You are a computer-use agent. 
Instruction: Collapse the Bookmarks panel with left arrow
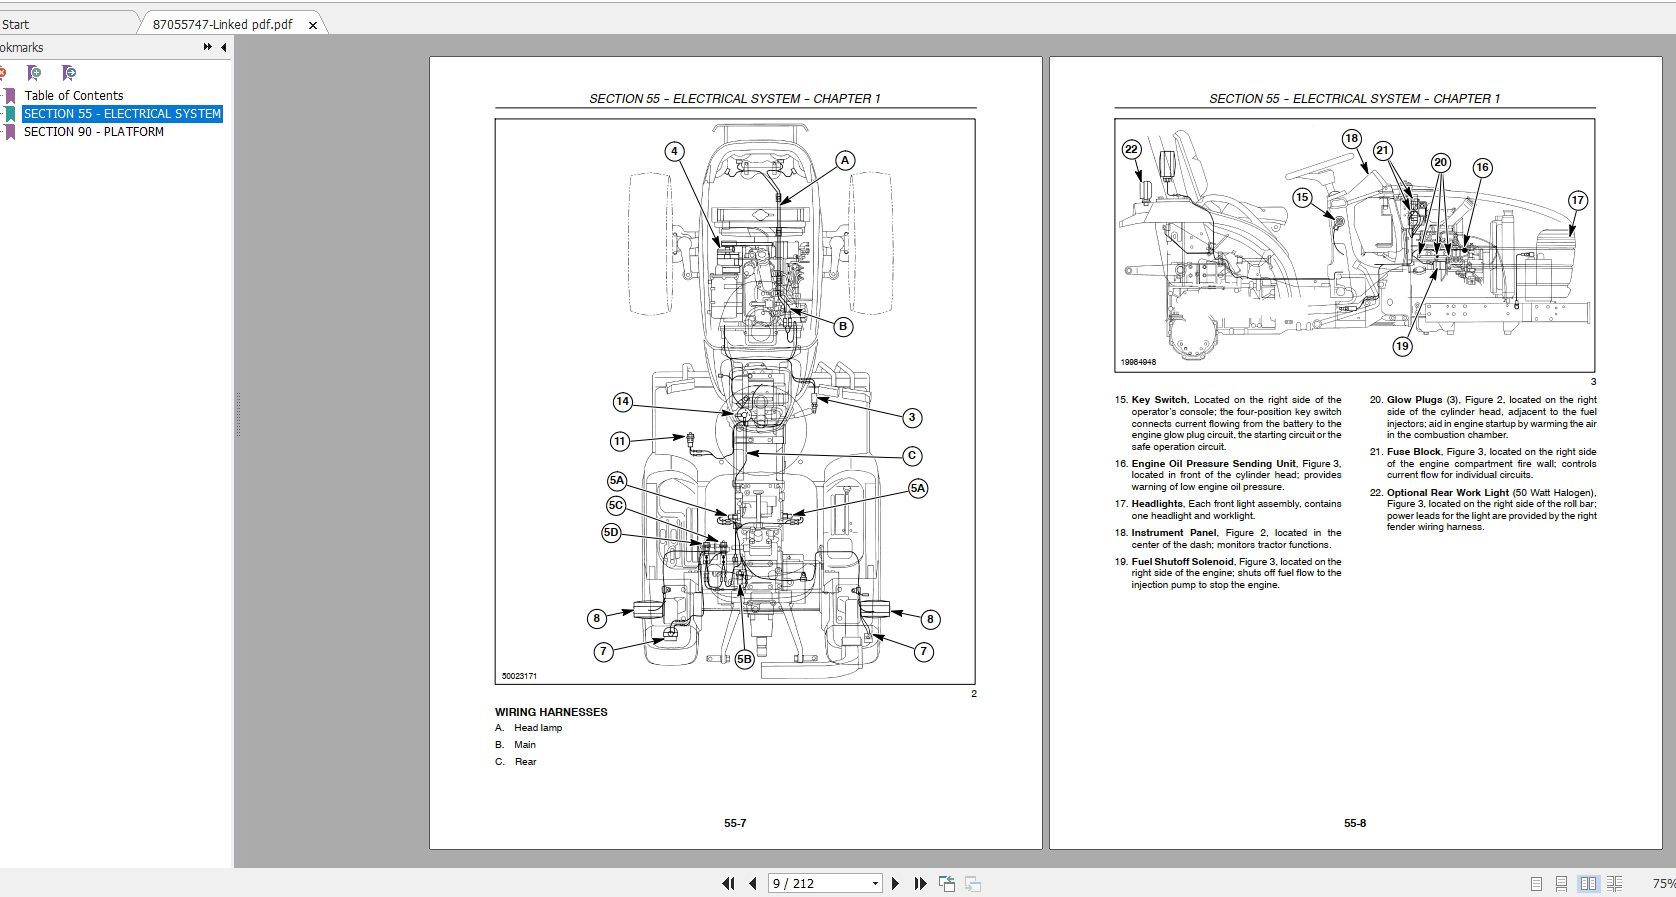(x=223, y=47)
